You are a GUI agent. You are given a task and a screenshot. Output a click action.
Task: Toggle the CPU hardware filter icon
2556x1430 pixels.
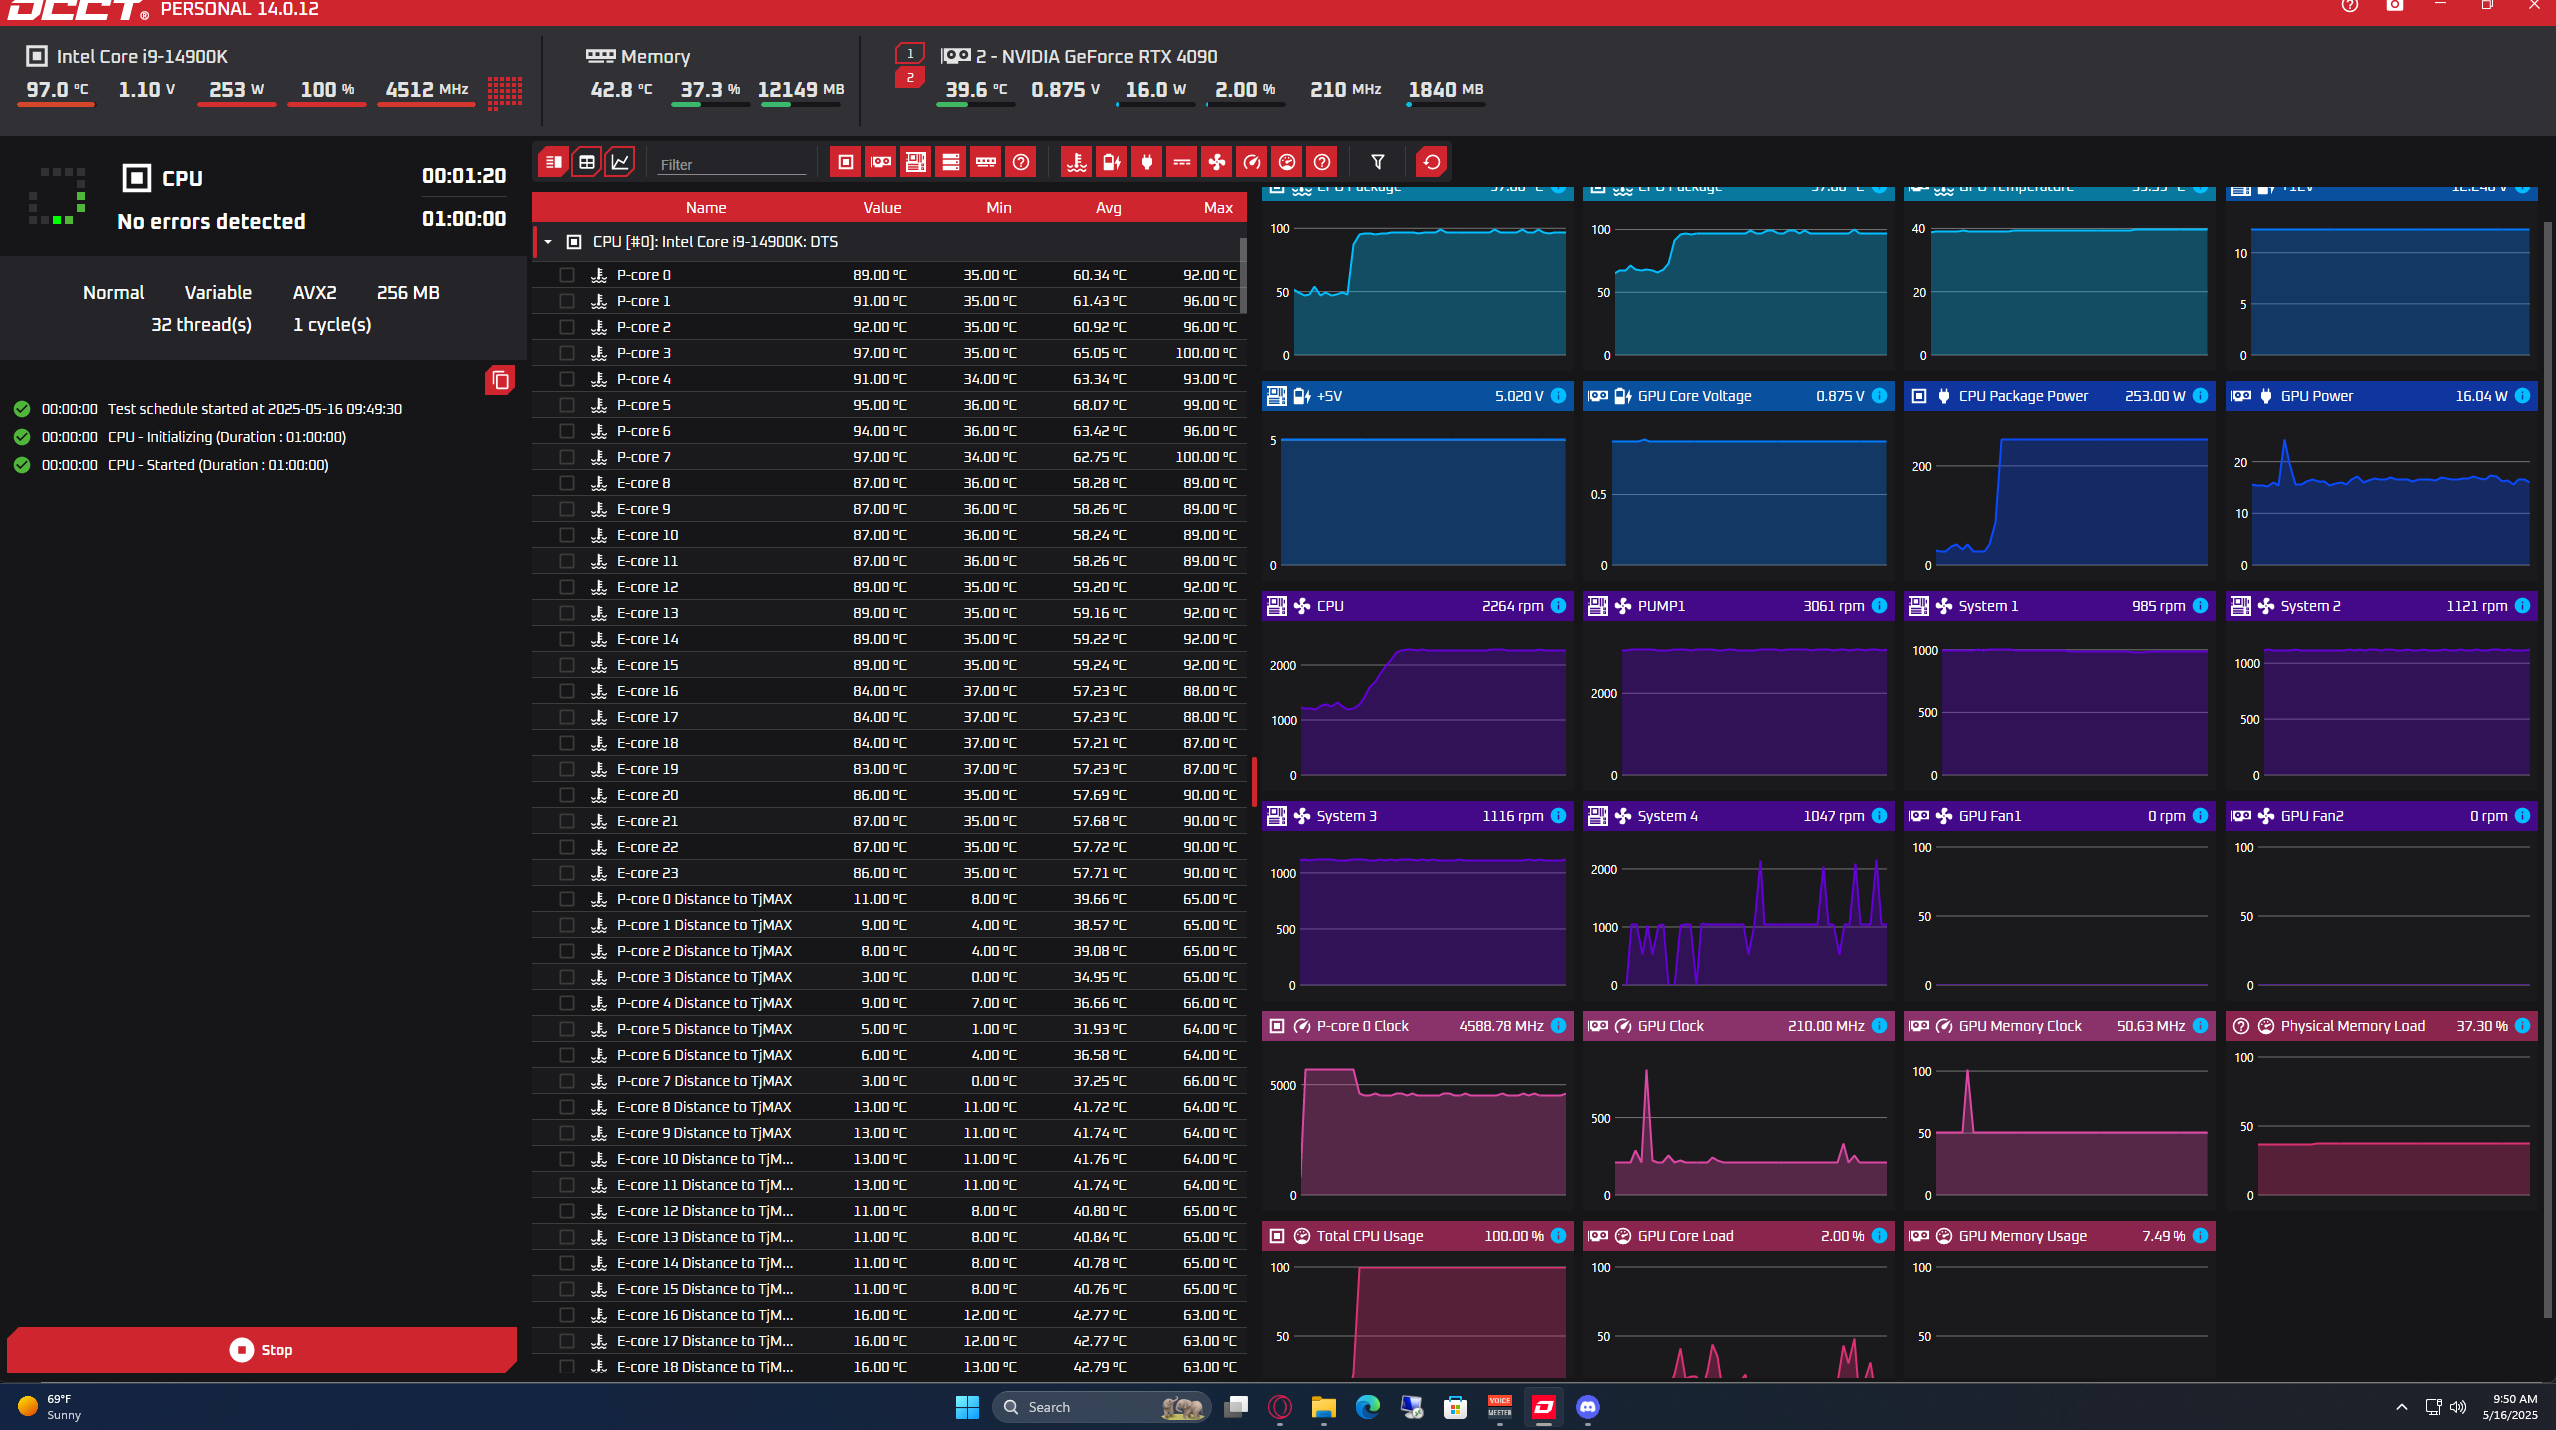coord(846,162)
